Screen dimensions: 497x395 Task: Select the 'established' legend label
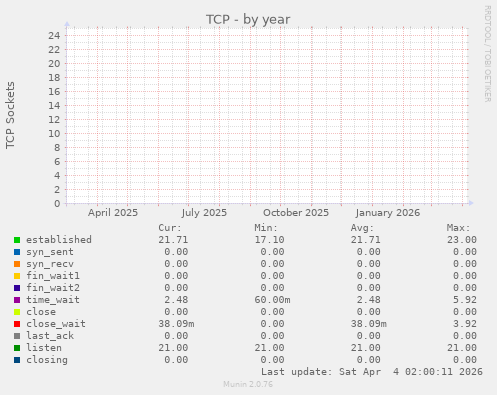[x=59, y=240]
